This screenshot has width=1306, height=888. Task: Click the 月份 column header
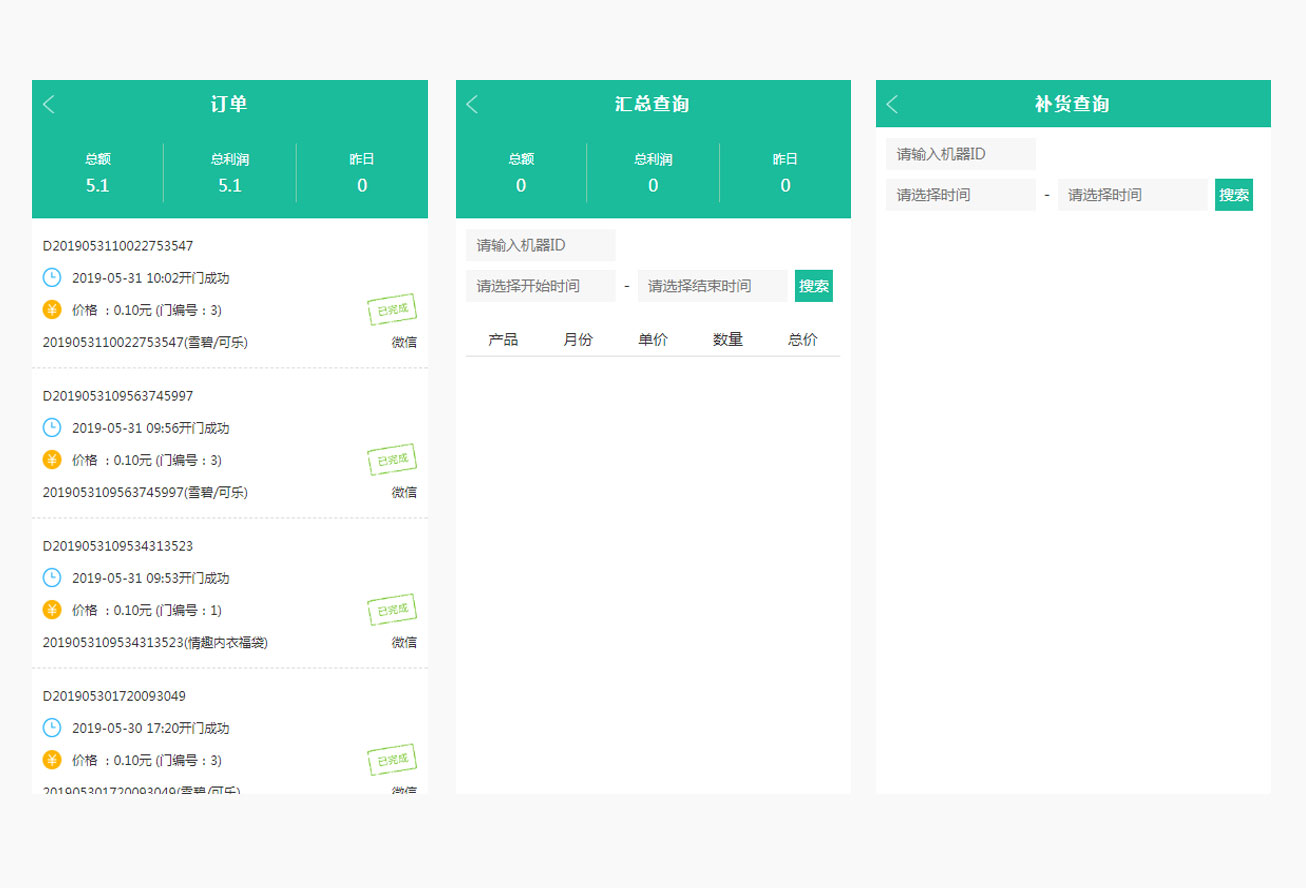click(578, 340)
